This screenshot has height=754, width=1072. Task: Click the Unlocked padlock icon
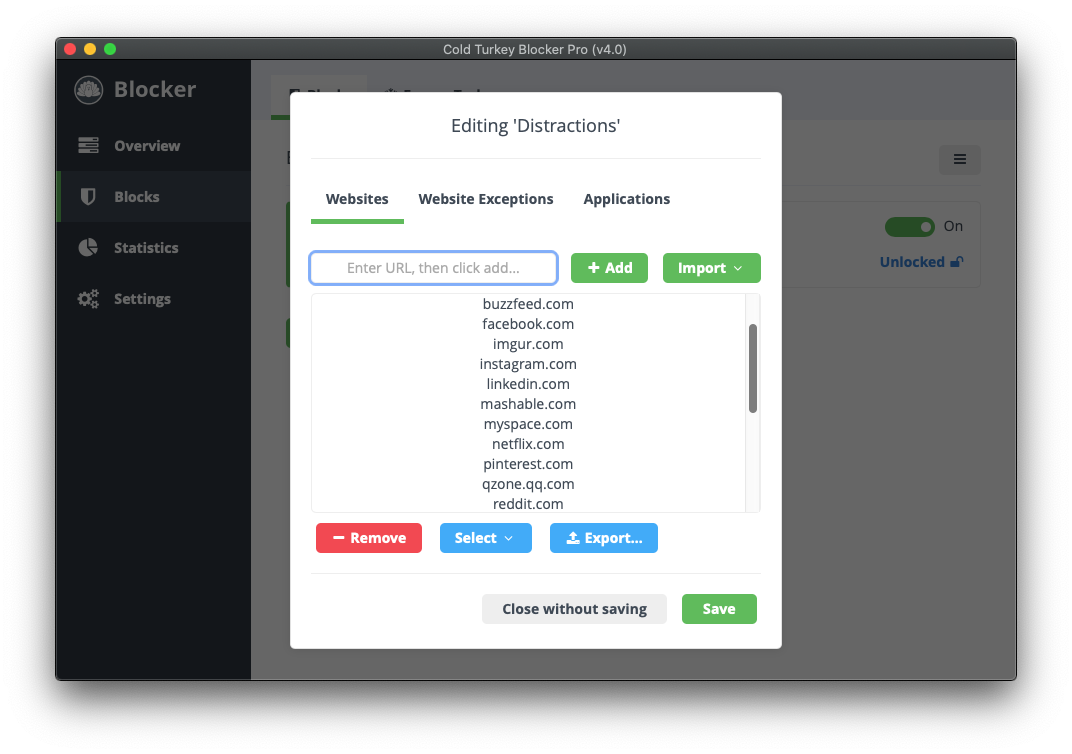(957, 262)
